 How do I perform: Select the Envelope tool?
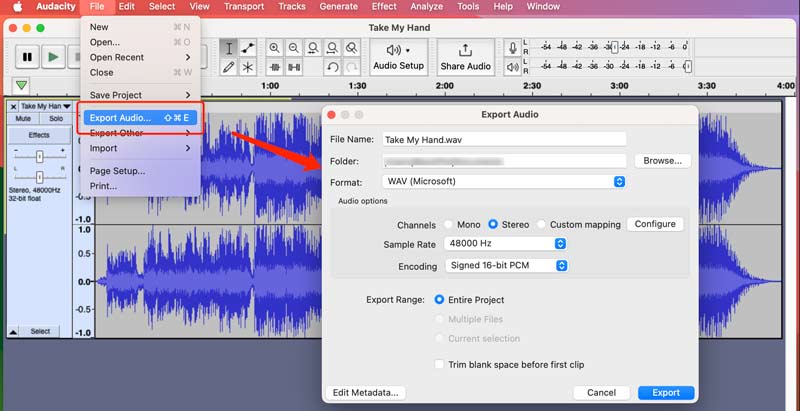pyautogui.click(x=248, y=48)
